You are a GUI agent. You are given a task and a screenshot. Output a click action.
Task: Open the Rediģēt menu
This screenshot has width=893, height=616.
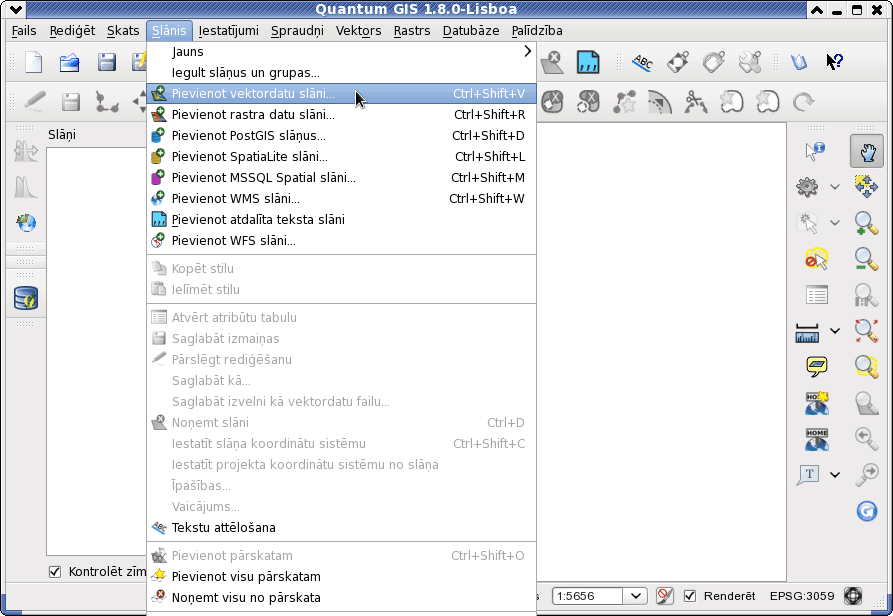click(72, 31)
